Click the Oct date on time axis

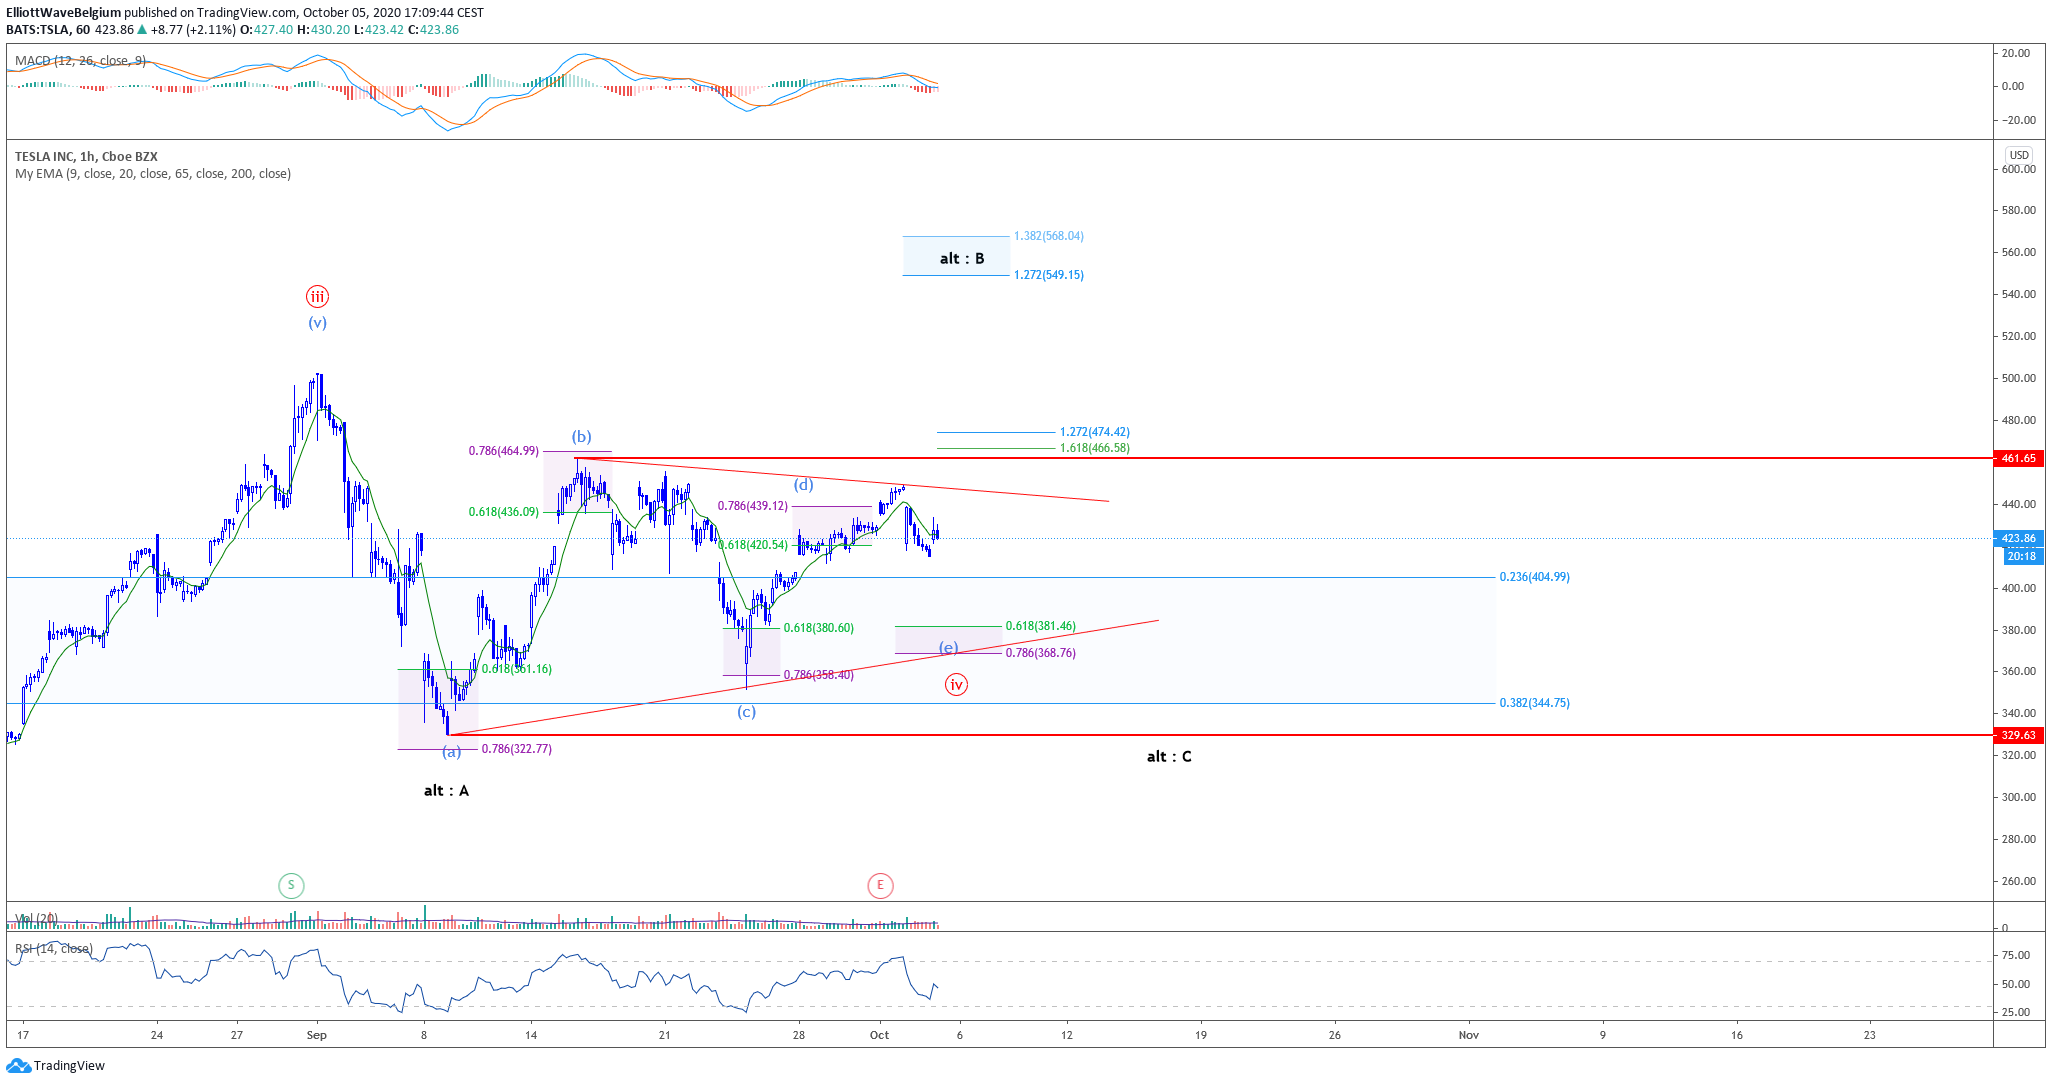pyautogui.click(x=879, y=1036)
